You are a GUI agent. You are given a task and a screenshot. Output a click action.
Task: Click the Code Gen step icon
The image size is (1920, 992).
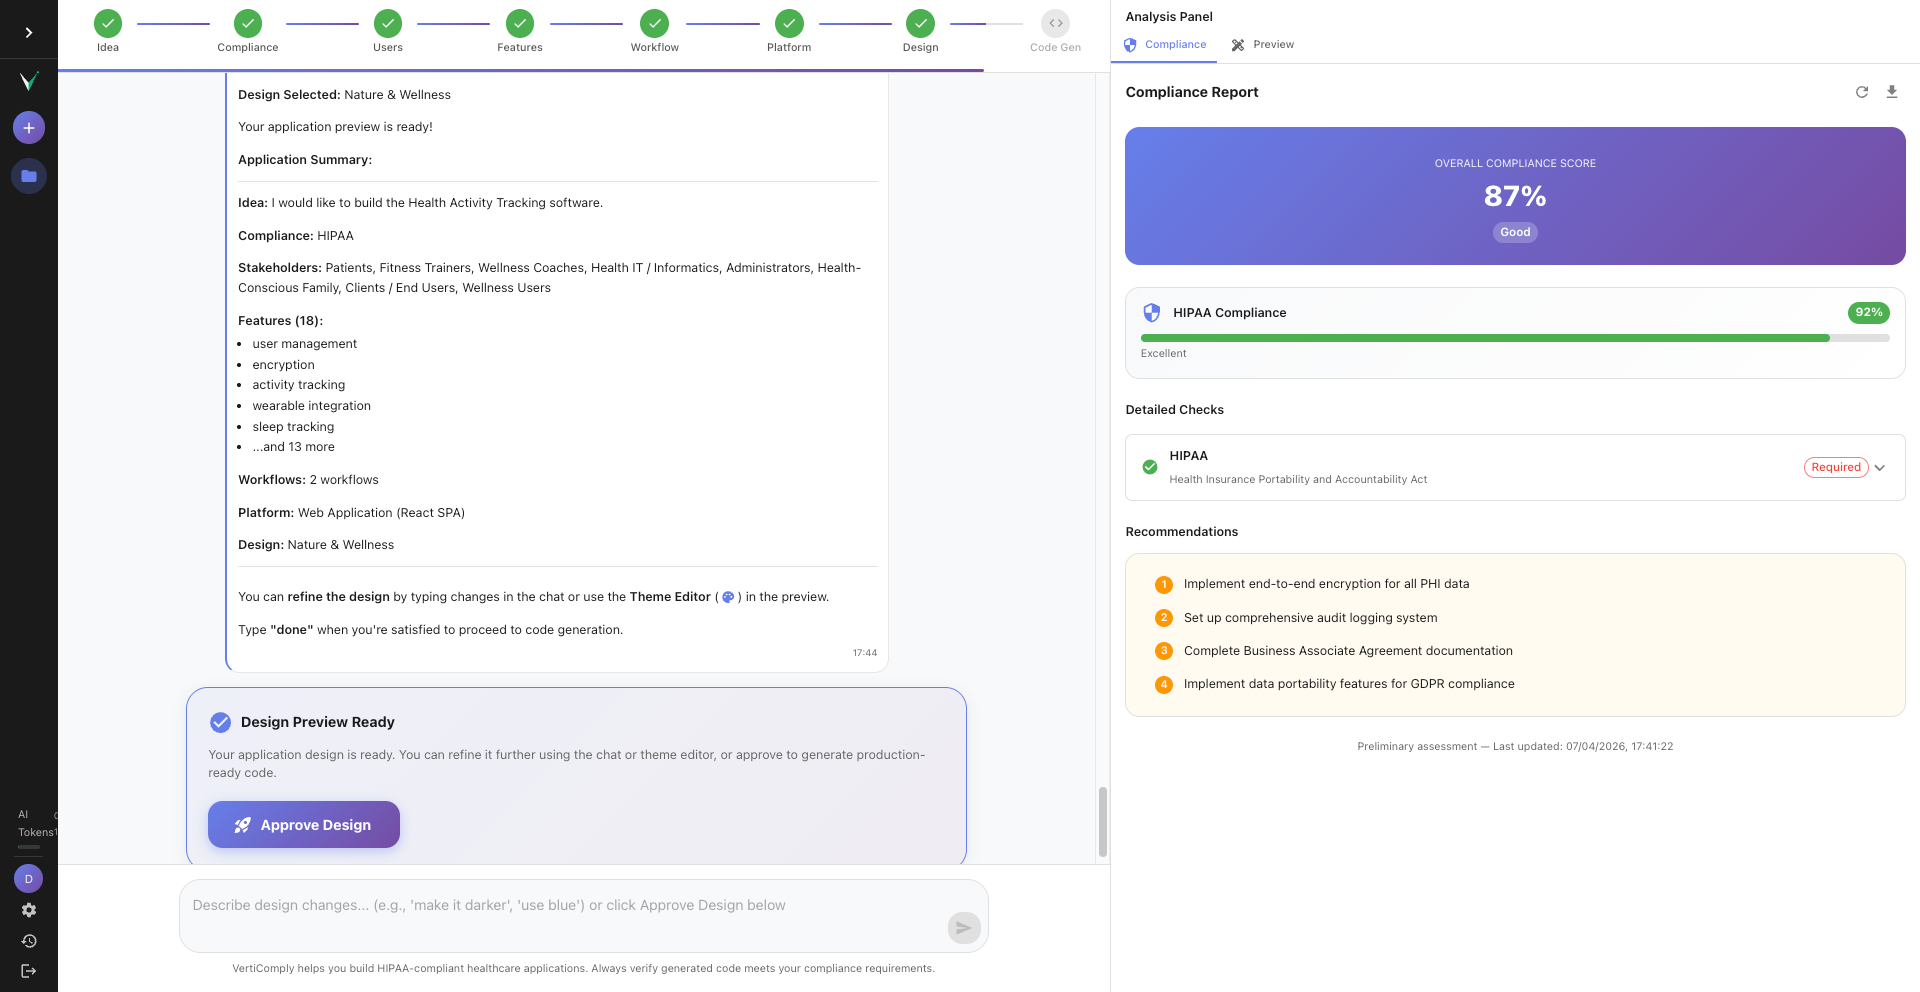point(1055,22)
